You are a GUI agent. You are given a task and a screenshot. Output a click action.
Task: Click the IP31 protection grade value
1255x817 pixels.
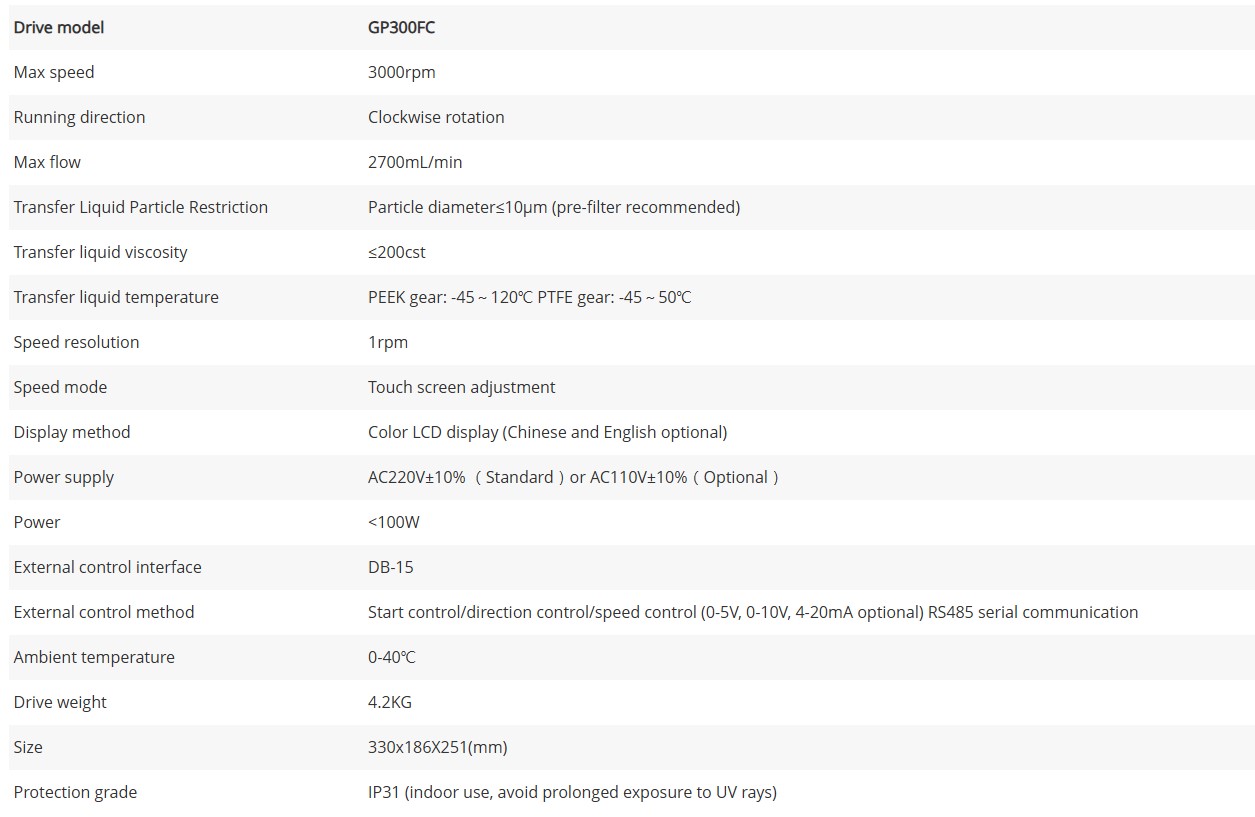[x=572, y=792]
